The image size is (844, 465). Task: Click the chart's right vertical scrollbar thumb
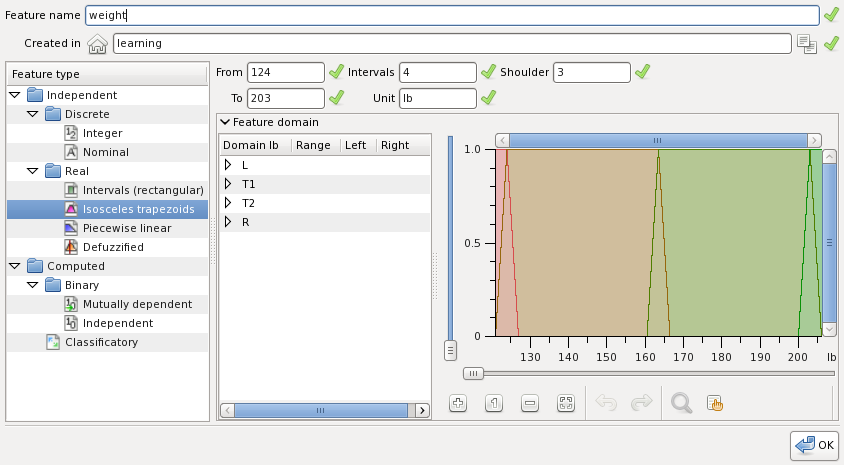[x=829, y=242]
